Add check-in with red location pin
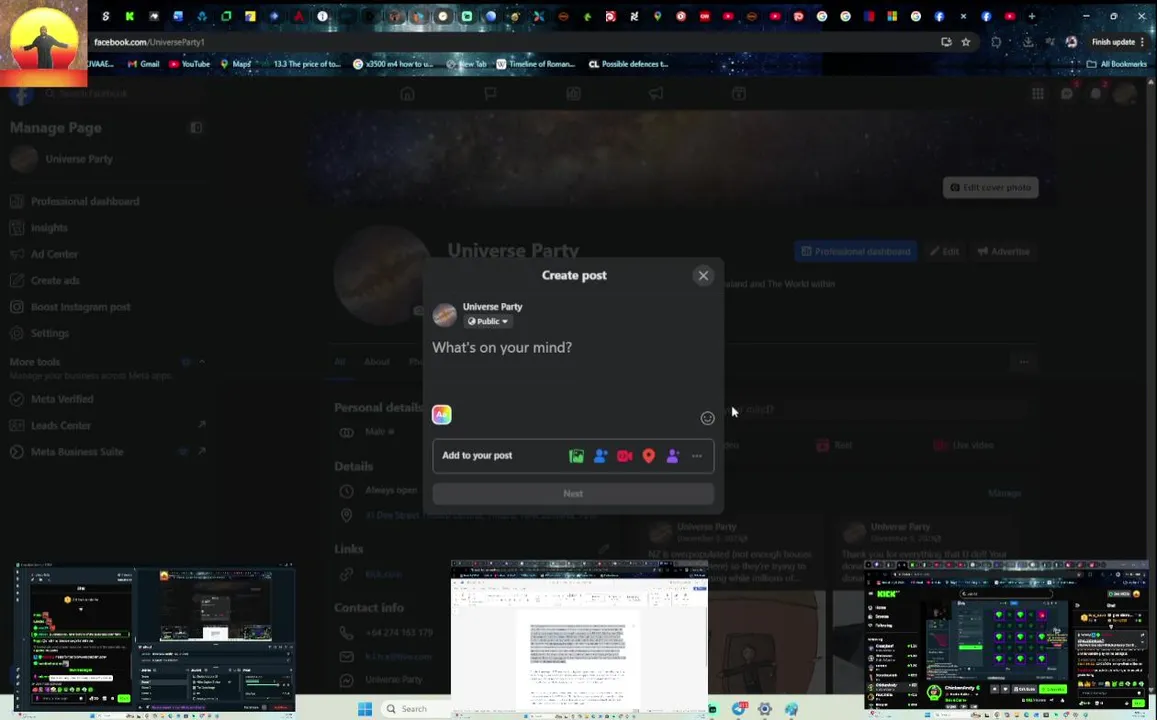The height and width of the screenshot is (720, 1157). click(649, 456)
